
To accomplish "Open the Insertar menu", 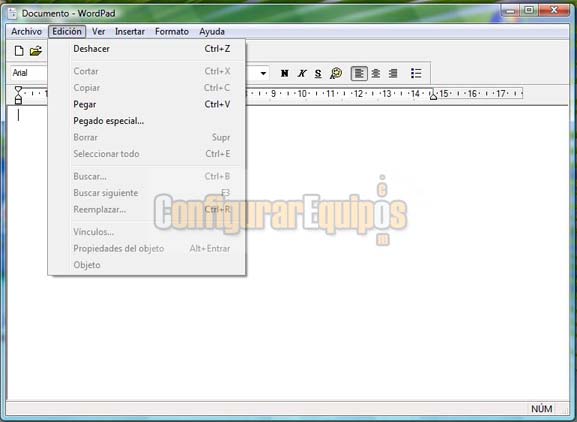I will 130,32.
